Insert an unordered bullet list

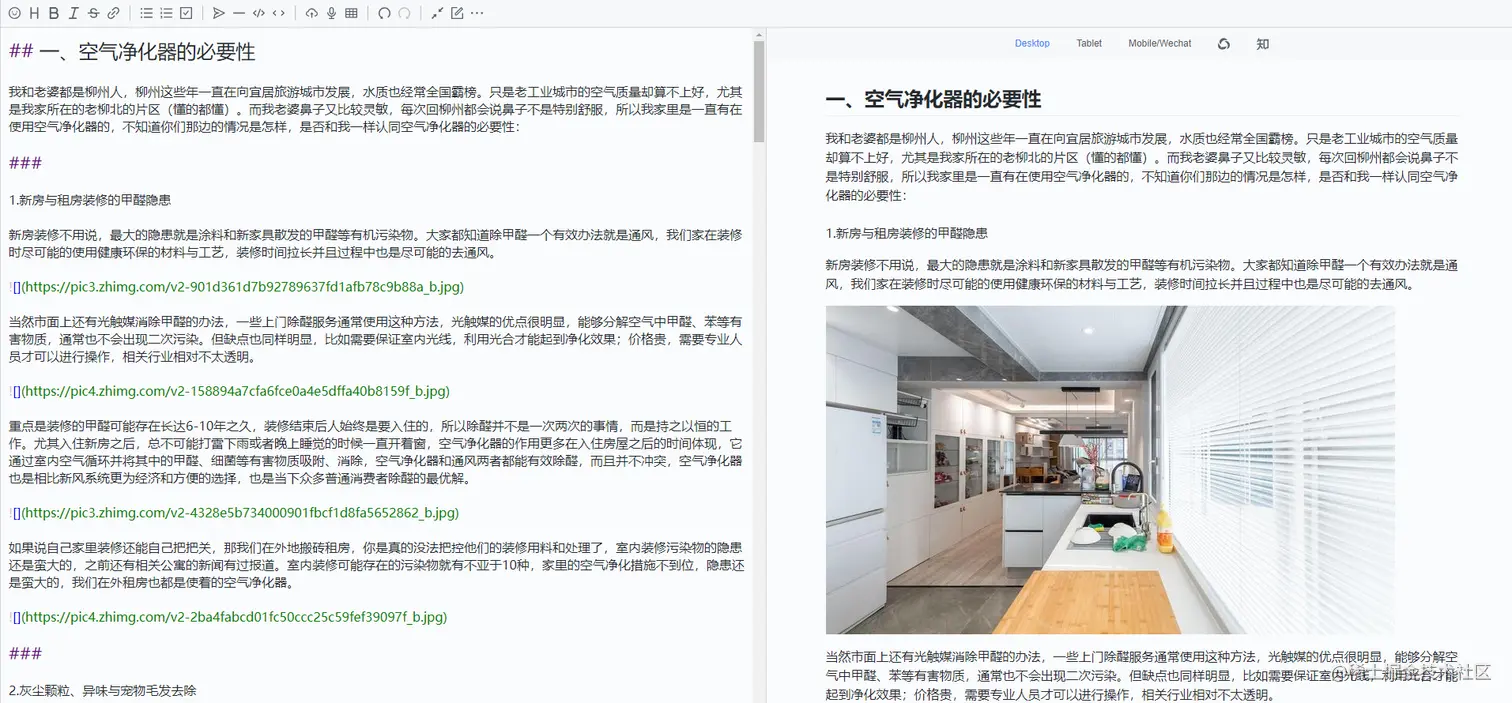(x=146, y=13)
